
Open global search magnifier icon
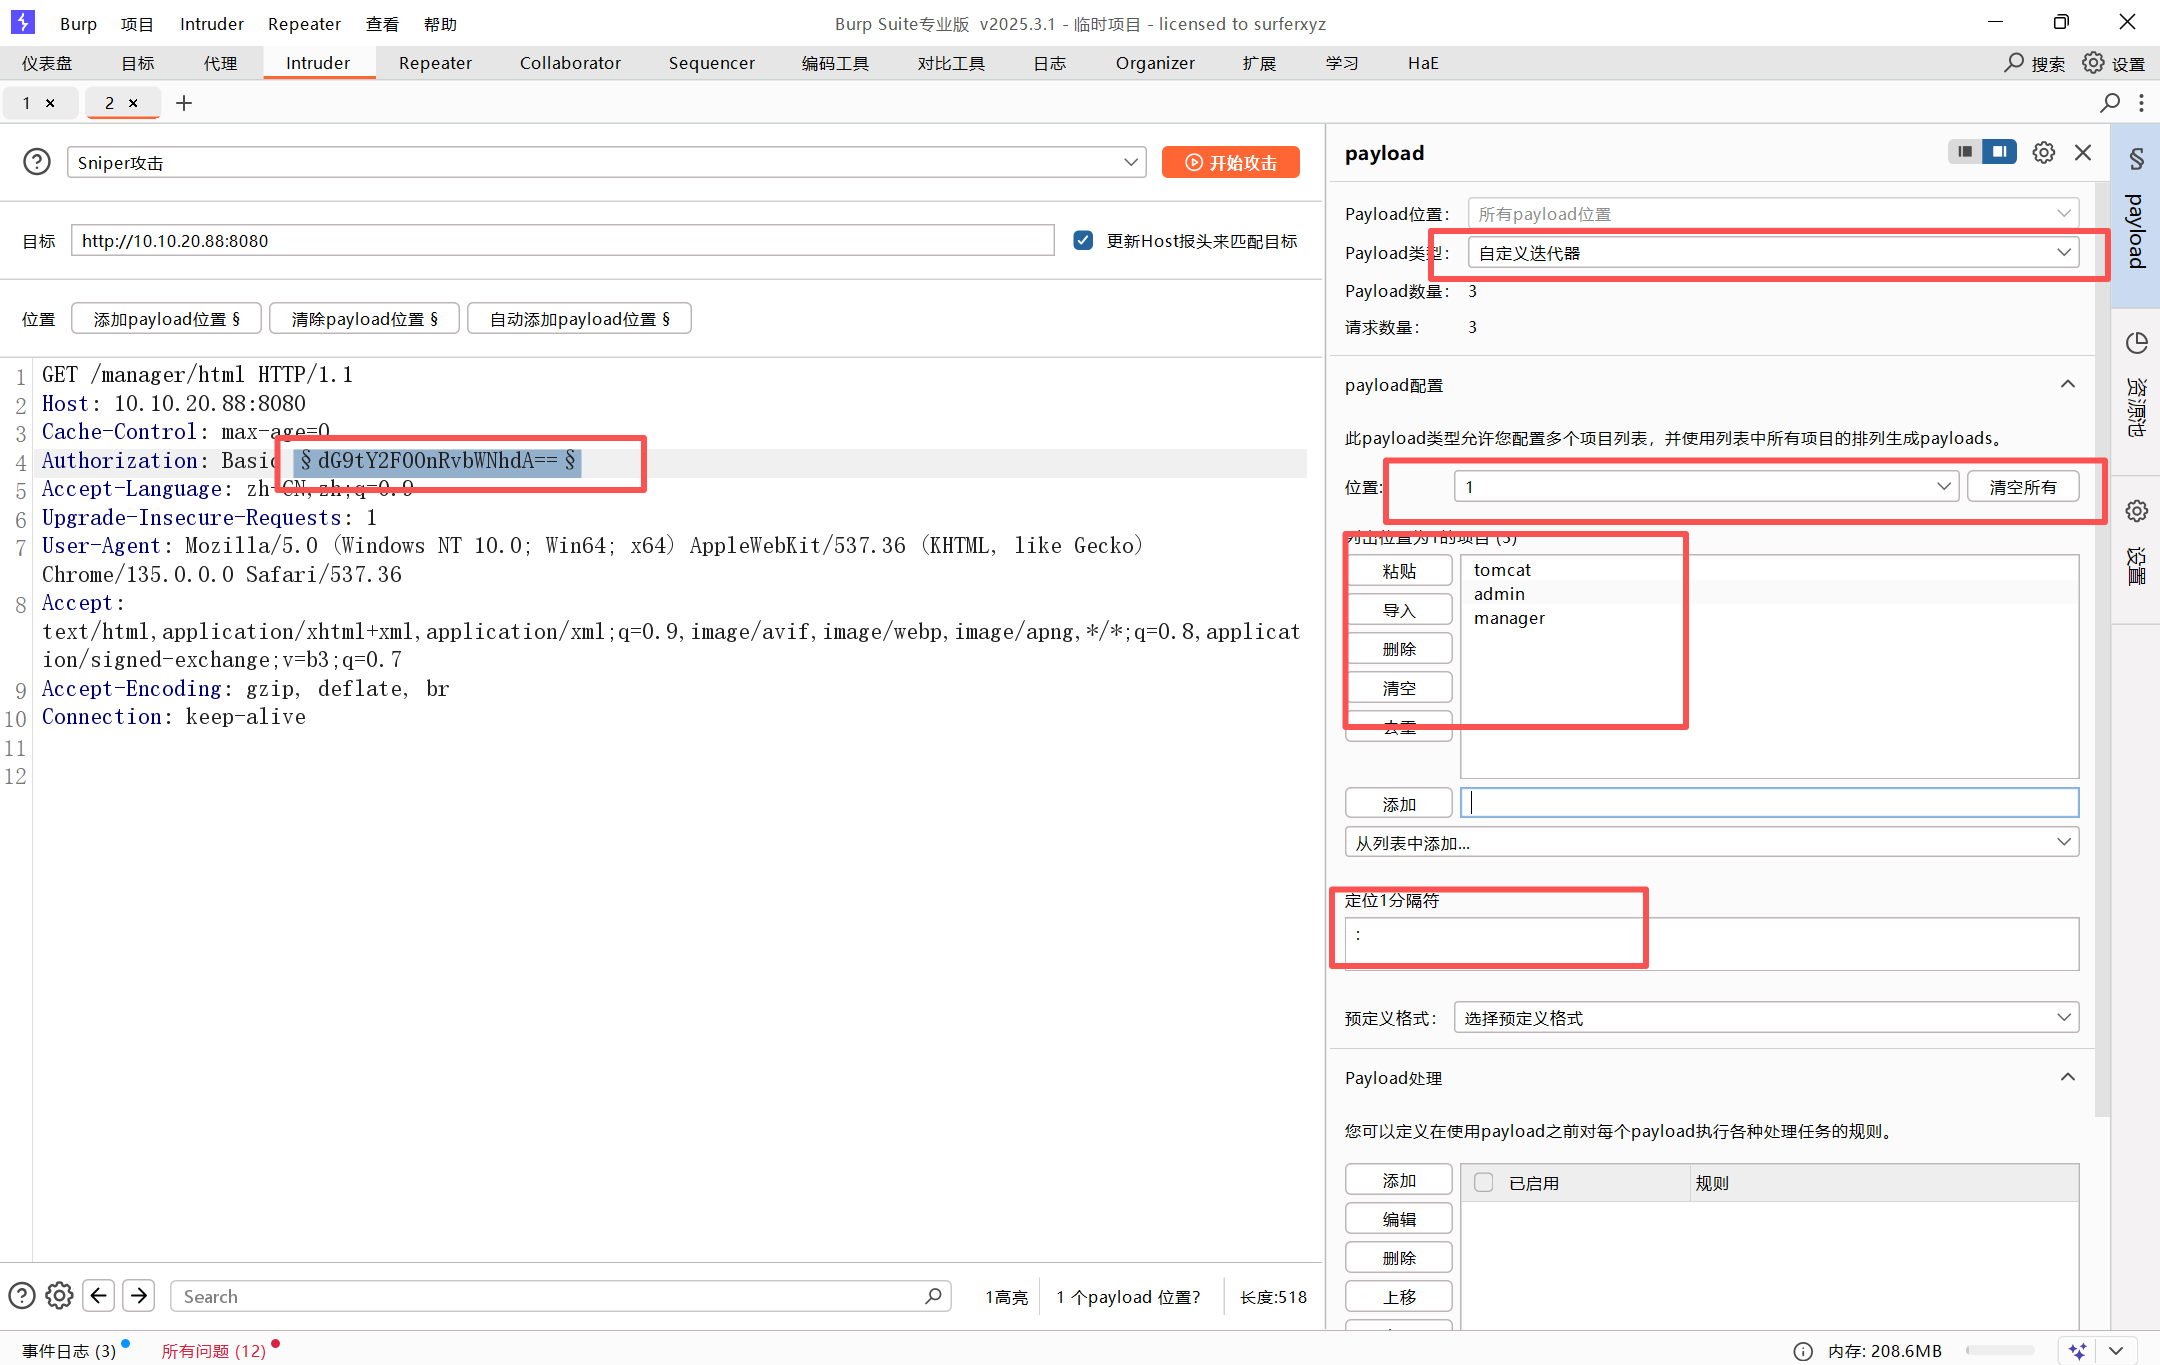pos(2014,63)
